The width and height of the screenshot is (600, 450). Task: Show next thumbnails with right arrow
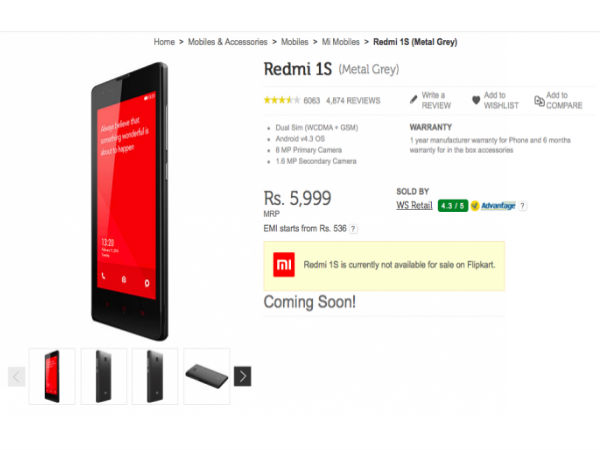point(243,377)
